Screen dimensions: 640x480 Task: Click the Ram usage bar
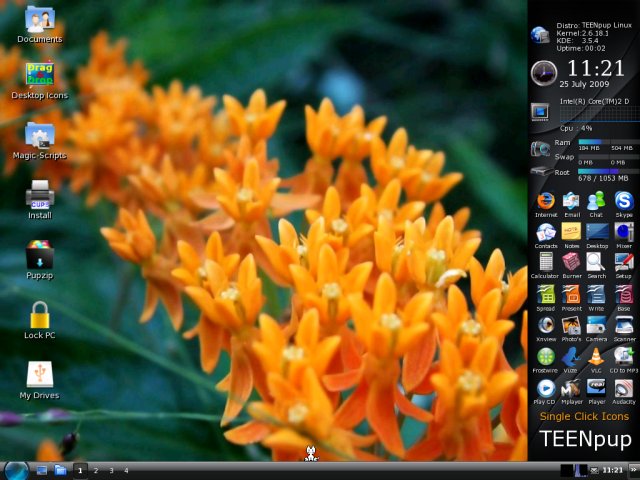609,142
